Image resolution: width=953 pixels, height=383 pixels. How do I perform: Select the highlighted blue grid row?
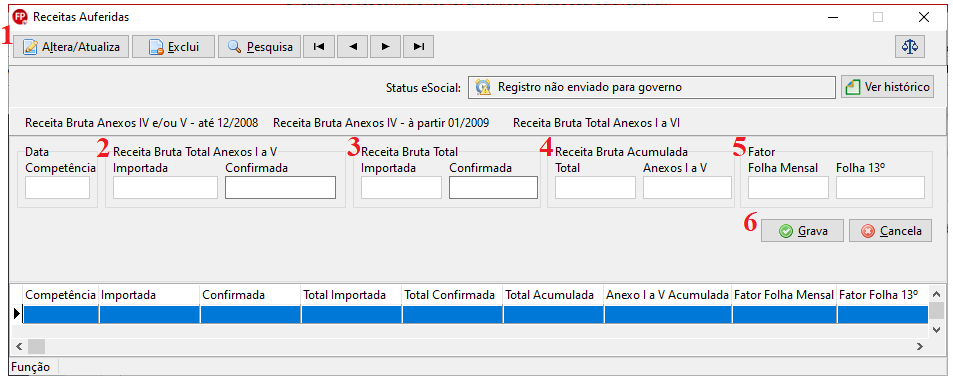(475, 314)
